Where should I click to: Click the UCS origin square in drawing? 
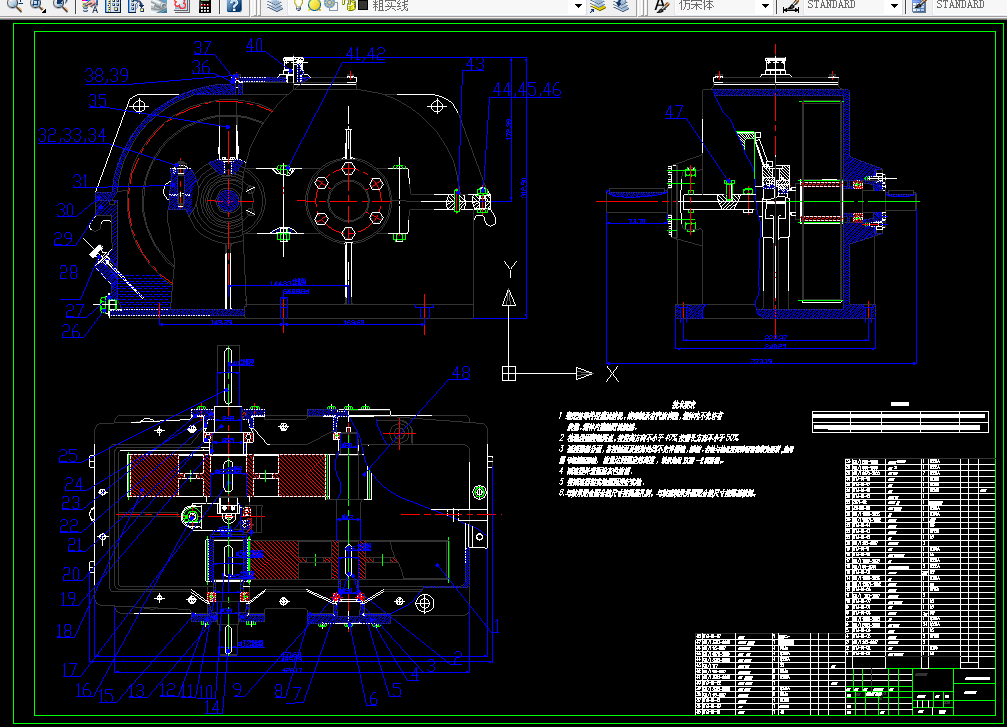pyautogui.click(x=509, y=374)
